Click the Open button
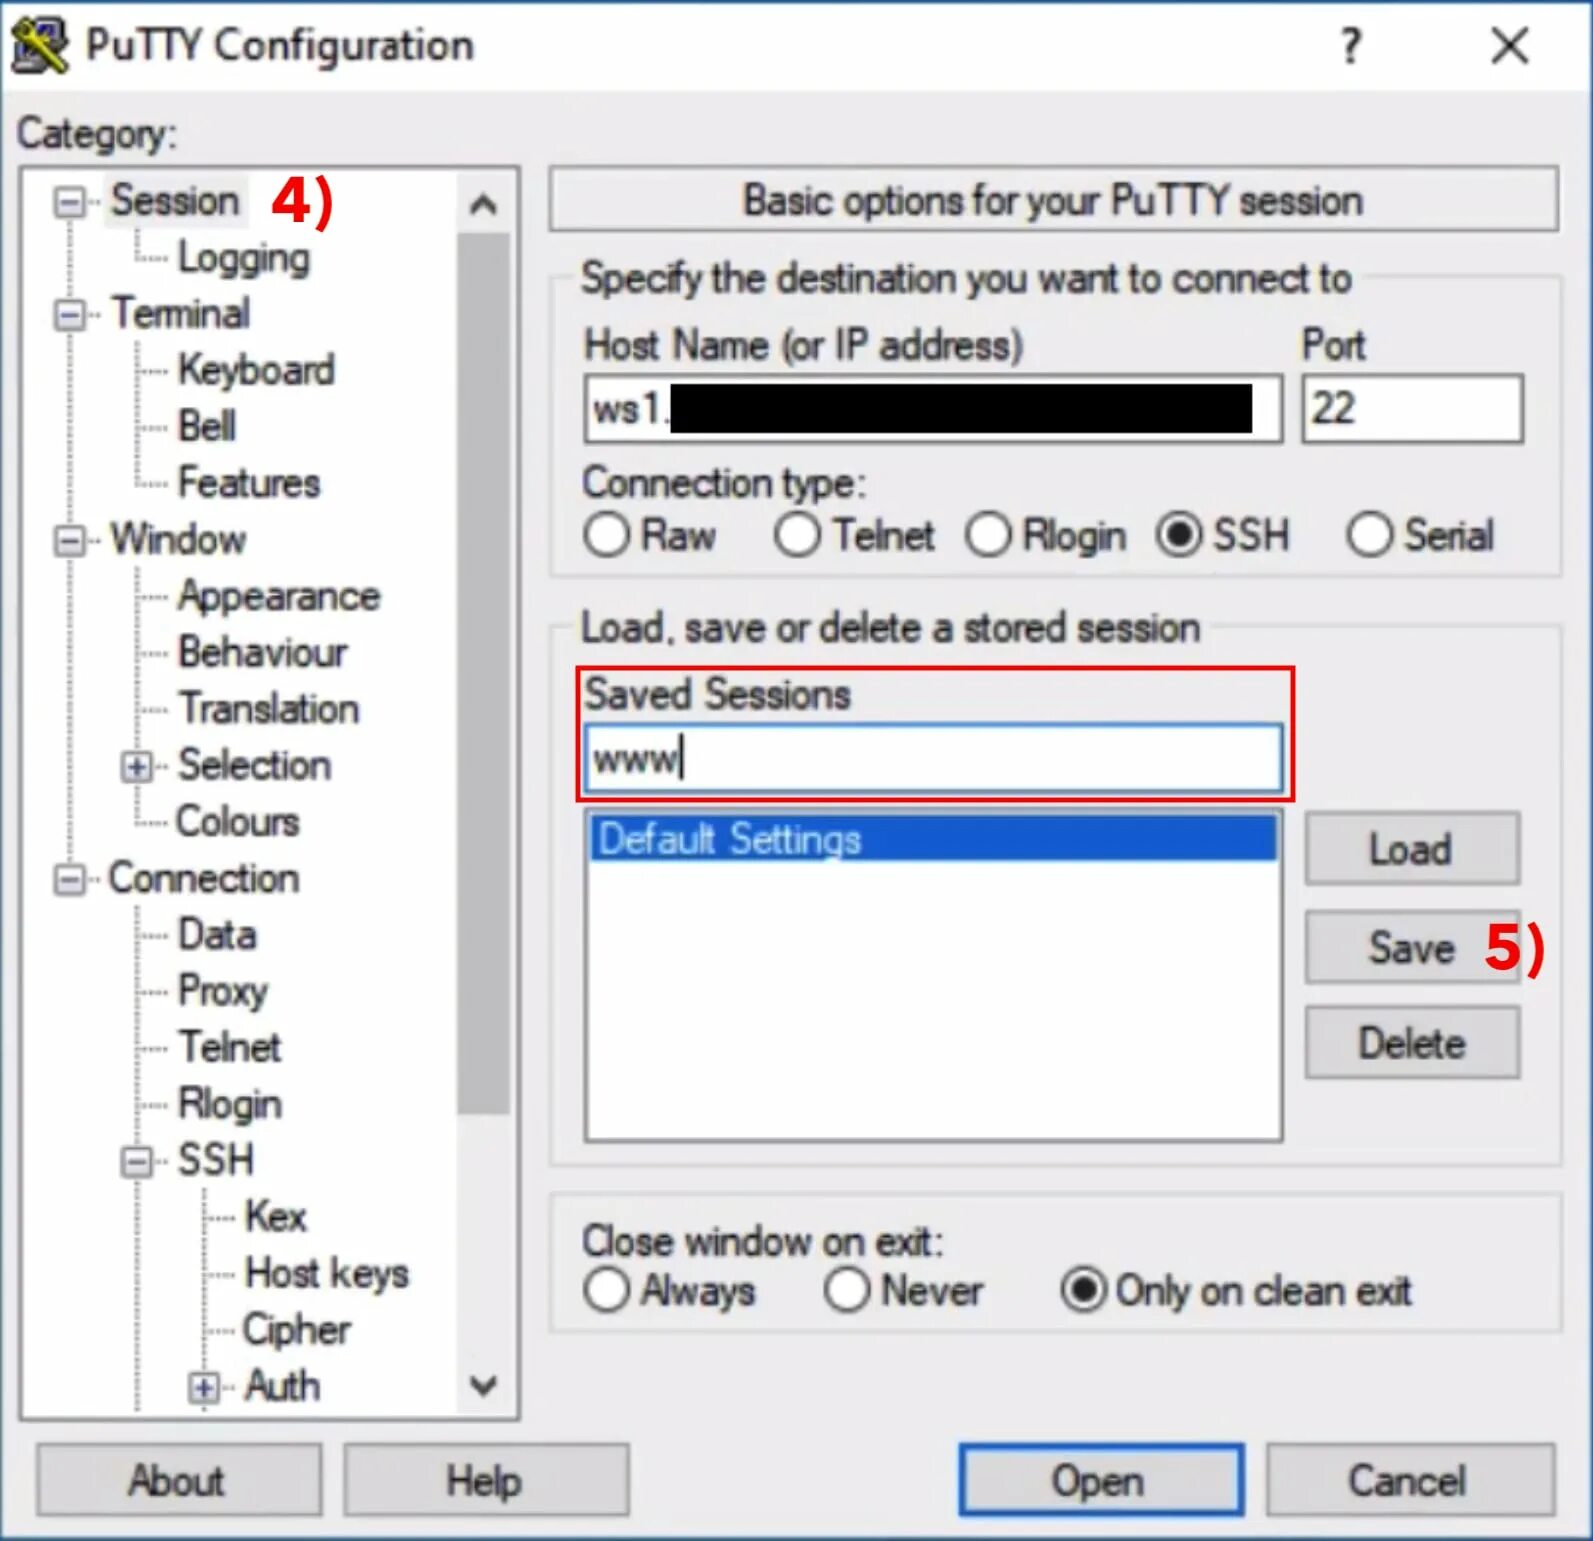The height and width of the screenshot is (1541, 1593). (x=1100, y=1481)
